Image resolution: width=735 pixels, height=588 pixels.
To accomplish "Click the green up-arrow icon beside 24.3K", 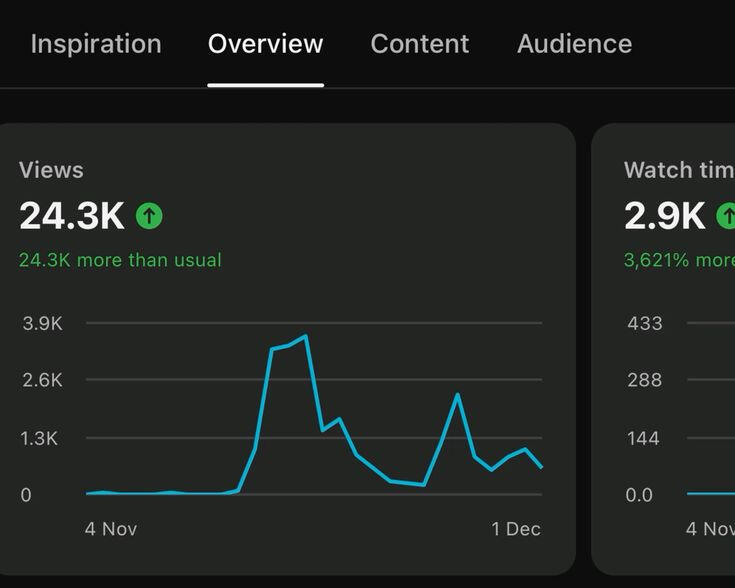I will (x=149, y=216).
